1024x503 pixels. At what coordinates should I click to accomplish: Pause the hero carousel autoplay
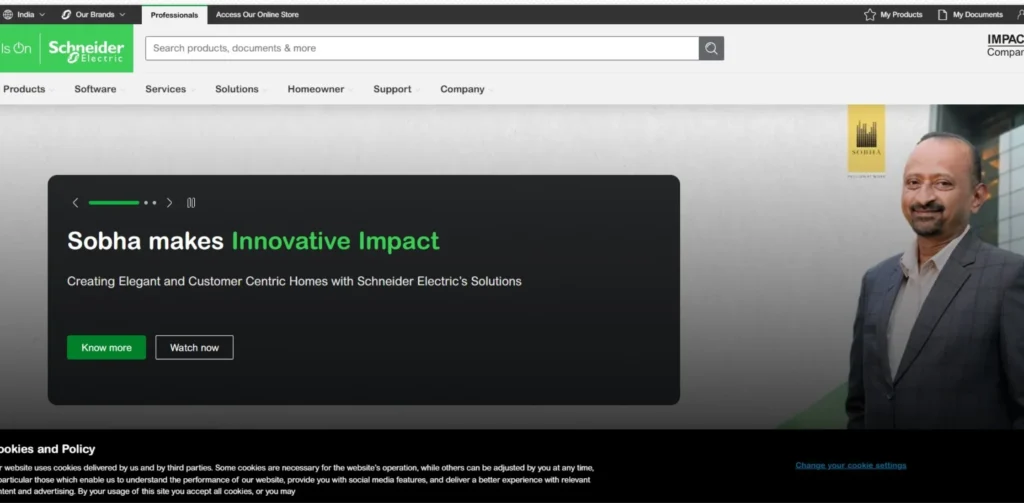[x=191, y=203]
